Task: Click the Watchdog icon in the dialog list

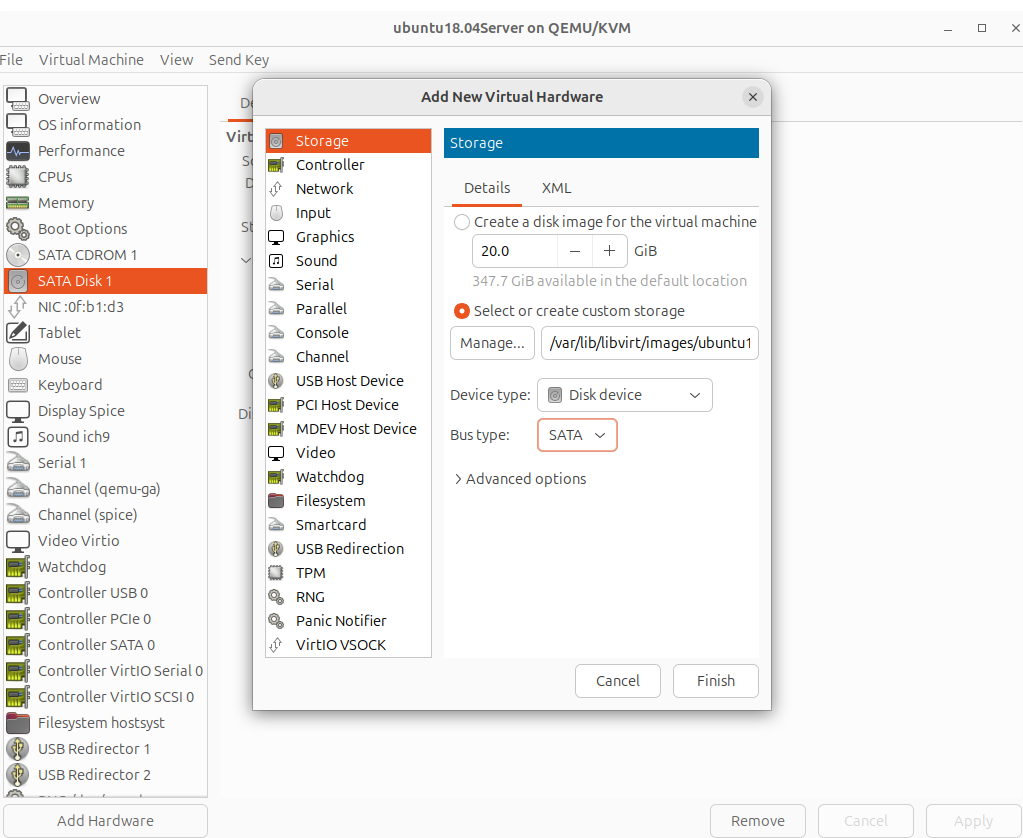Action: [x=276, y=477]
